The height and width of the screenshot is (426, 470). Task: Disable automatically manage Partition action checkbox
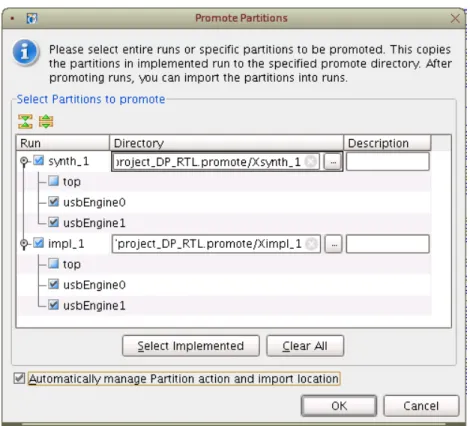click(x=19, y=378)
